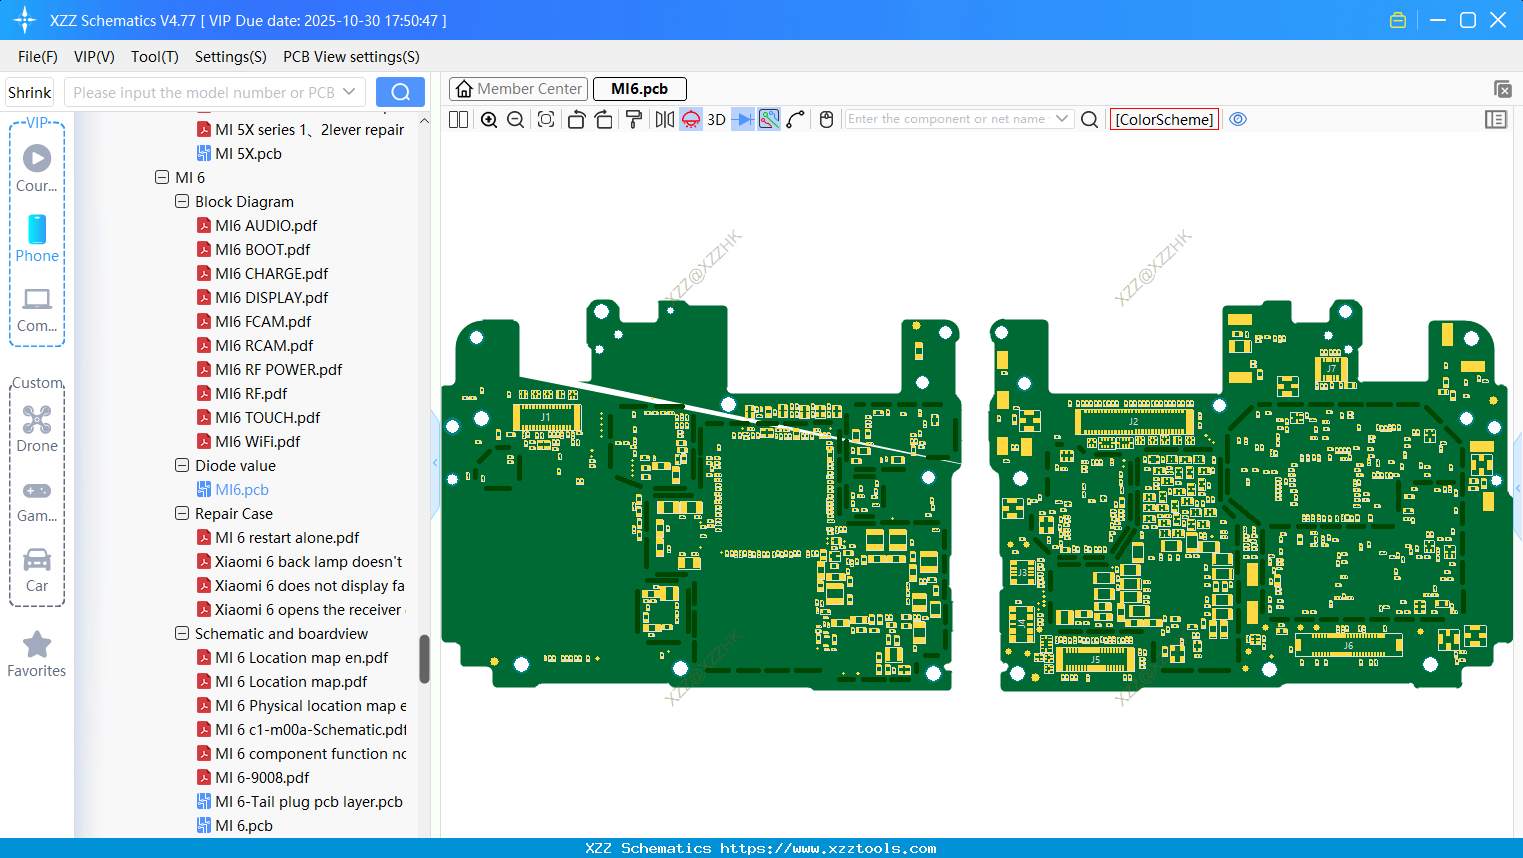The height and width of the screenshot is (858, 1523).
Task: Click the mirror flip board icon
Action: pyautogui.click(x=664, y=120)
